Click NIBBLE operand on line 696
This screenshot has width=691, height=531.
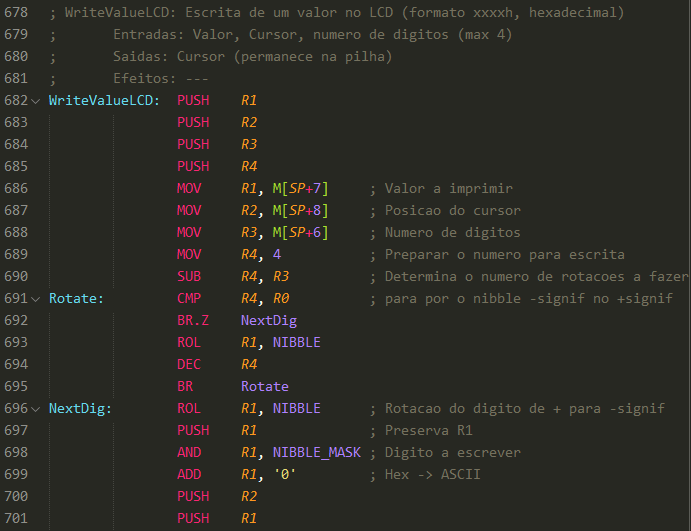pyautogui.click(x=297, y=409)
